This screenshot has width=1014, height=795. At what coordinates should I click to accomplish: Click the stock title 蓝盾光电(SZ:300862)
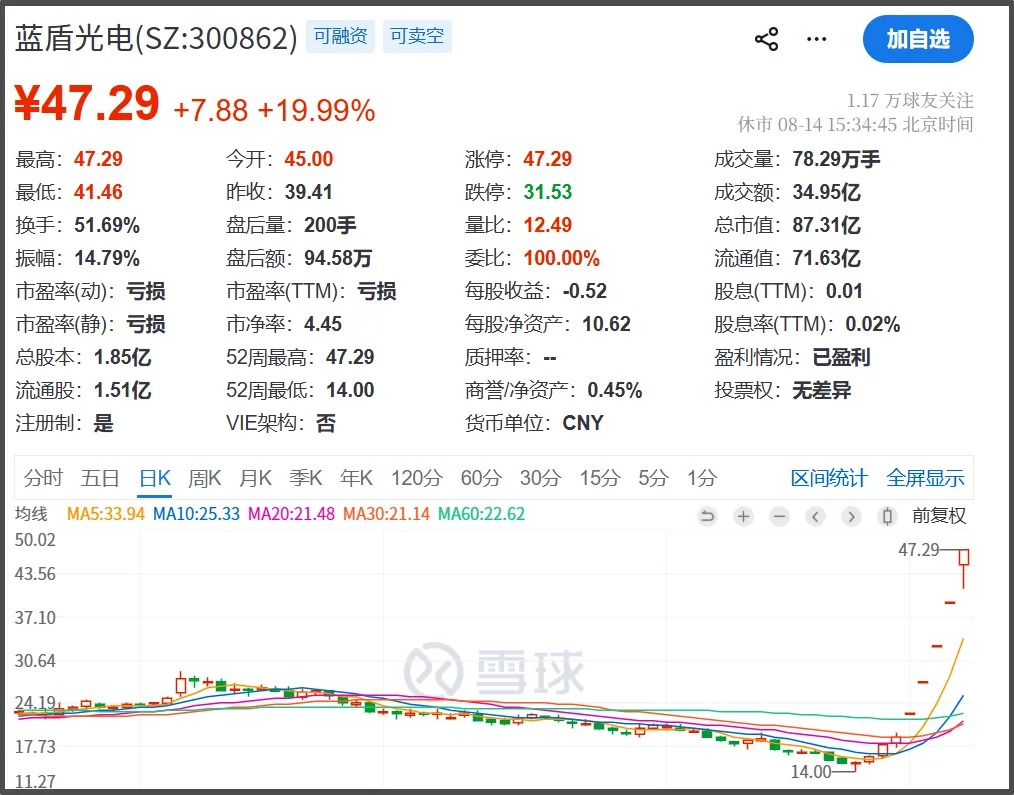point(156,38)
